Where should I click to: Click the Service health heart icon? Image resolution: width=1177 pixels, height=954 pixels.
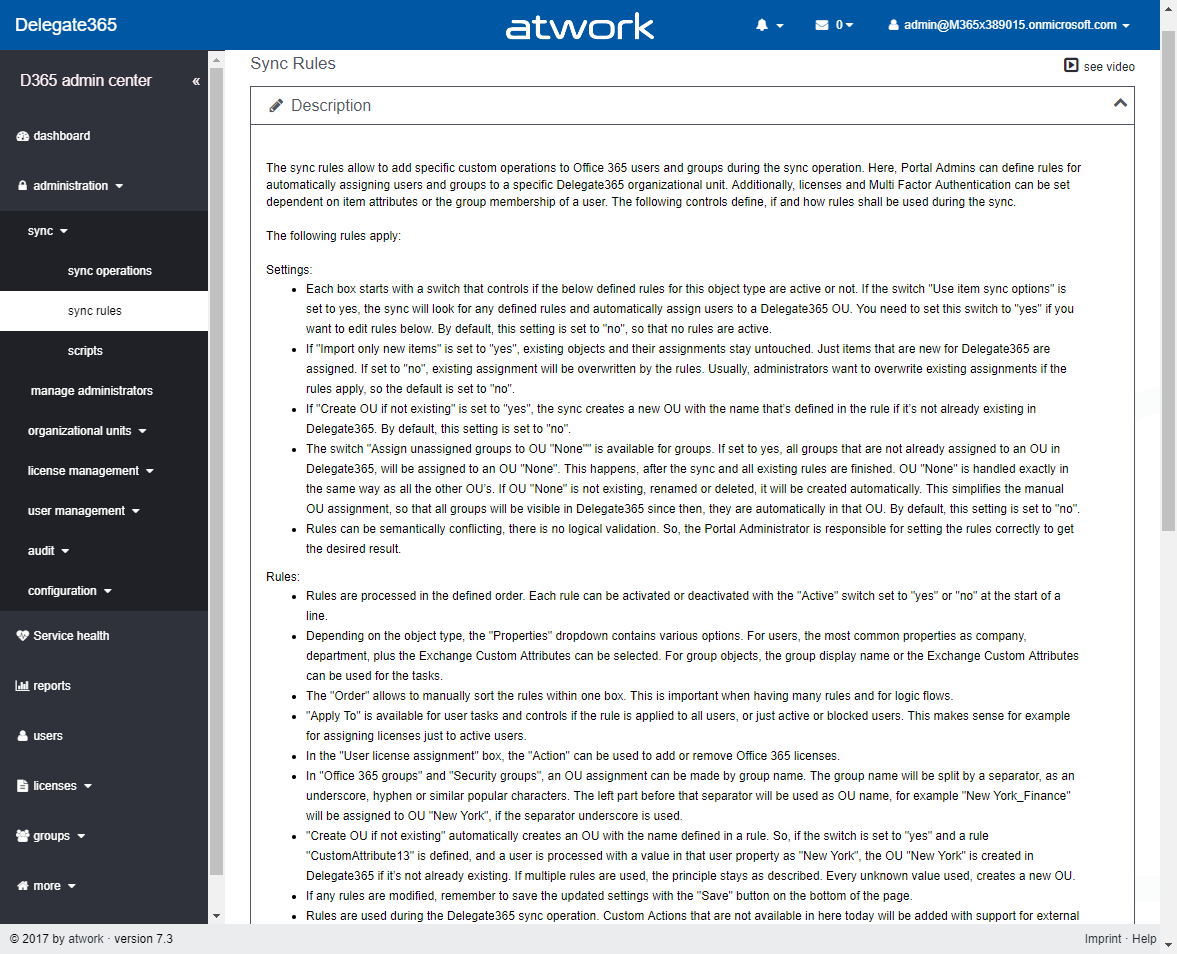click(23, 636)
